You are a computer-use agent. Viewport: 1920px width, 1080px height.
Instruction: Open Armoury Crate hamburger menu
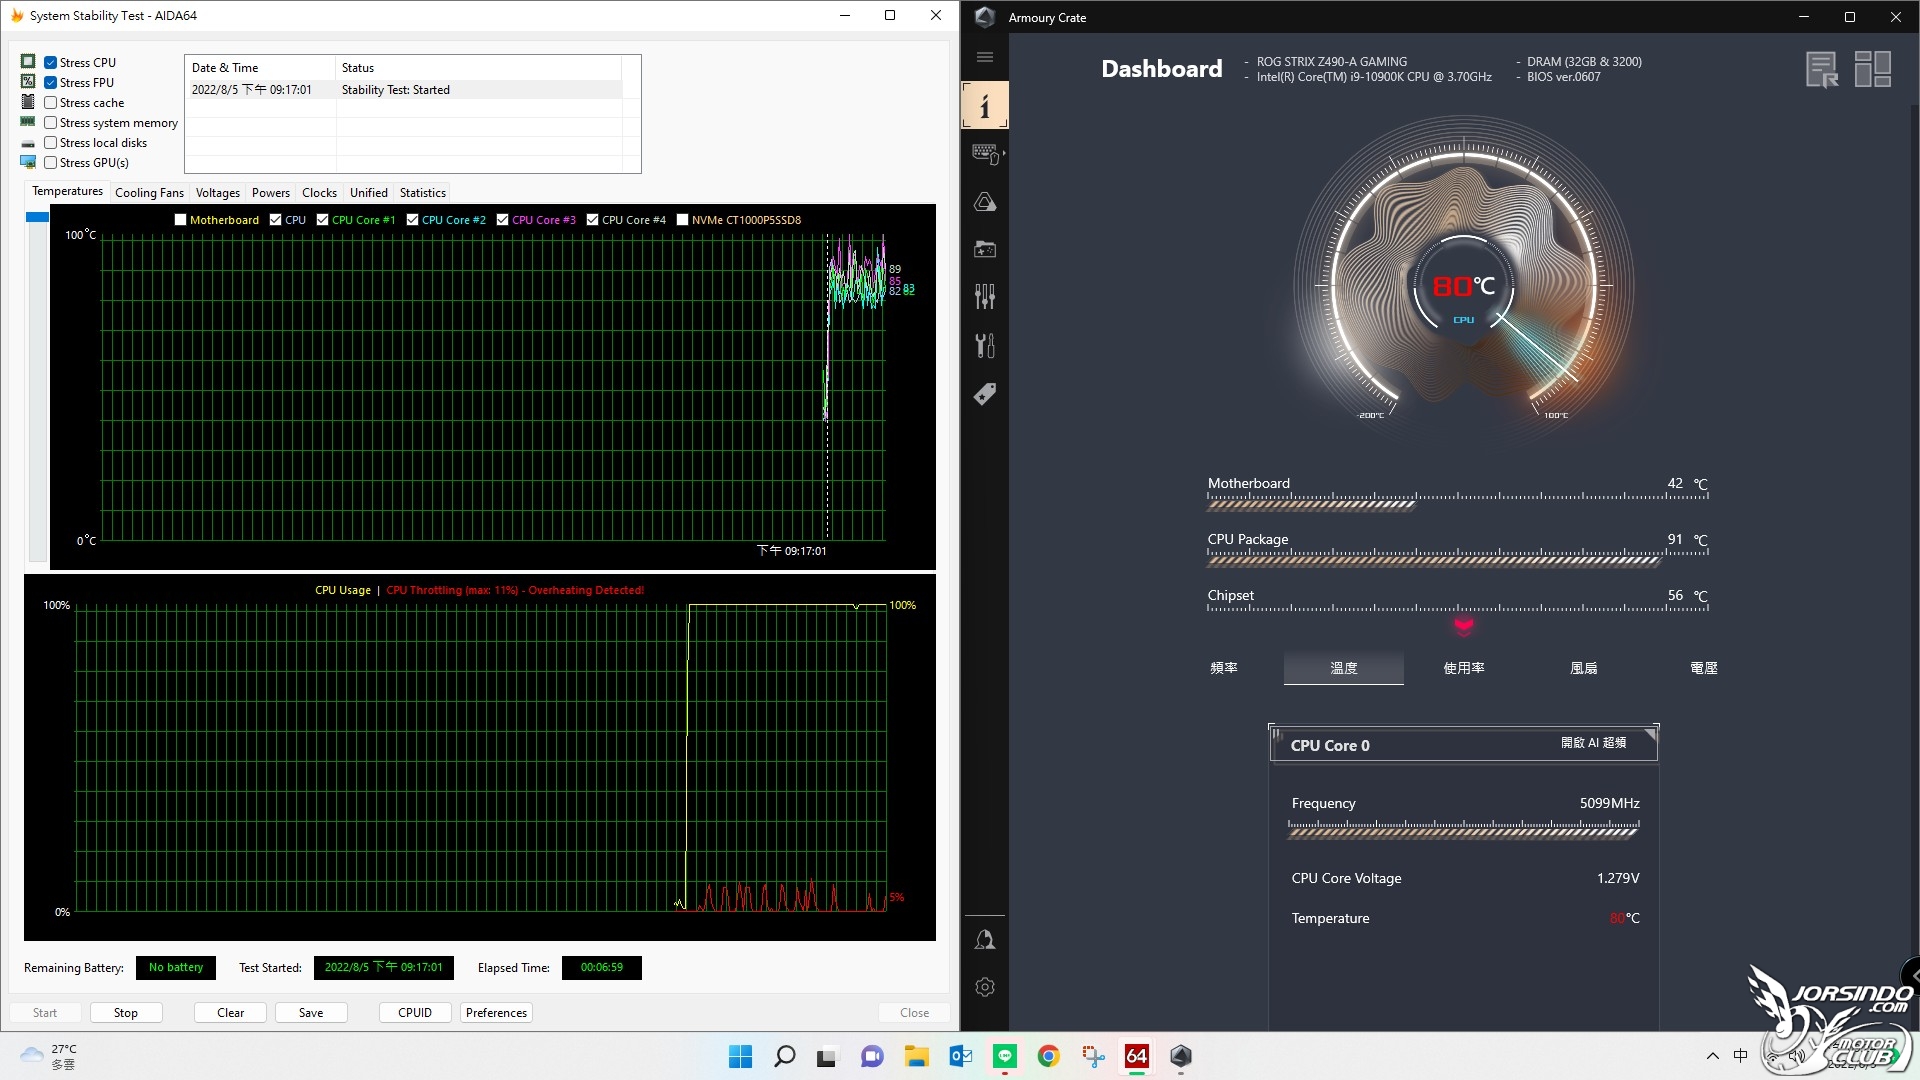(x=985, y=57)
